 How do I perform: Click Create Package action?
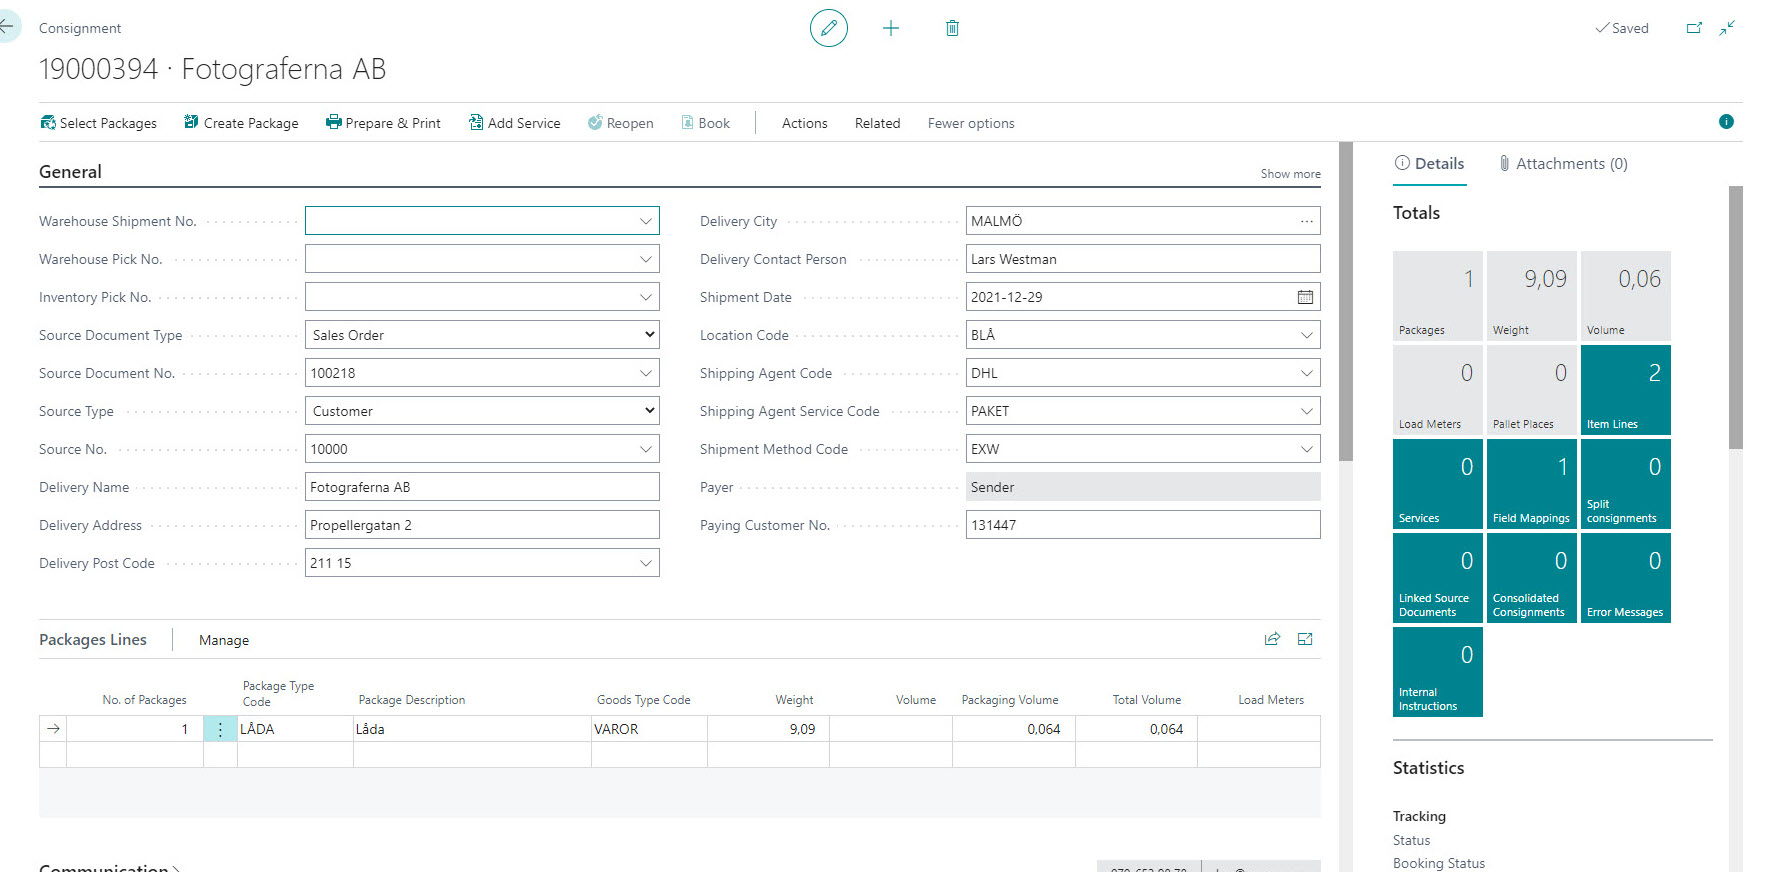(x=241, y=123)
